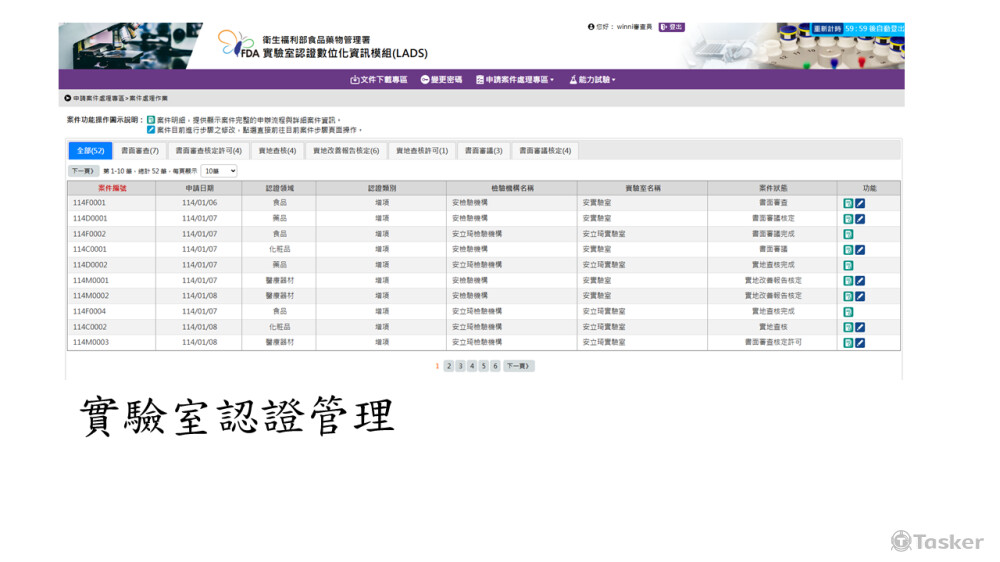Click edit pencil icon for case 114C0001
Image resolution: width=1000 pixels, height=562 pixels.
[x=860, y=250]
